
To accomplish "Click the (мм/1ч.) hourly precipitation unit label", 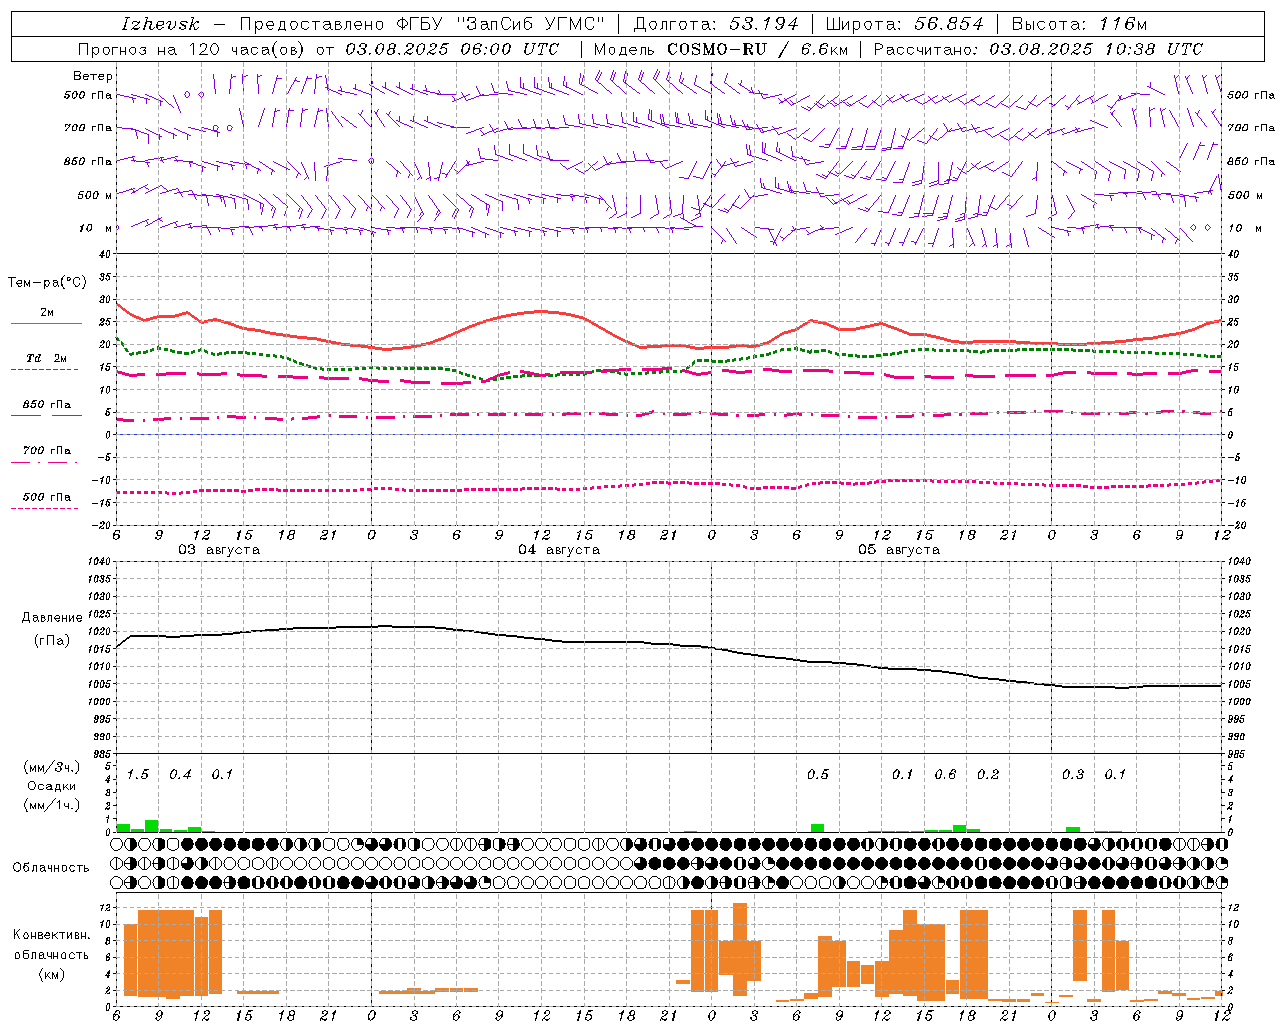I will click(x=51, y=805).
